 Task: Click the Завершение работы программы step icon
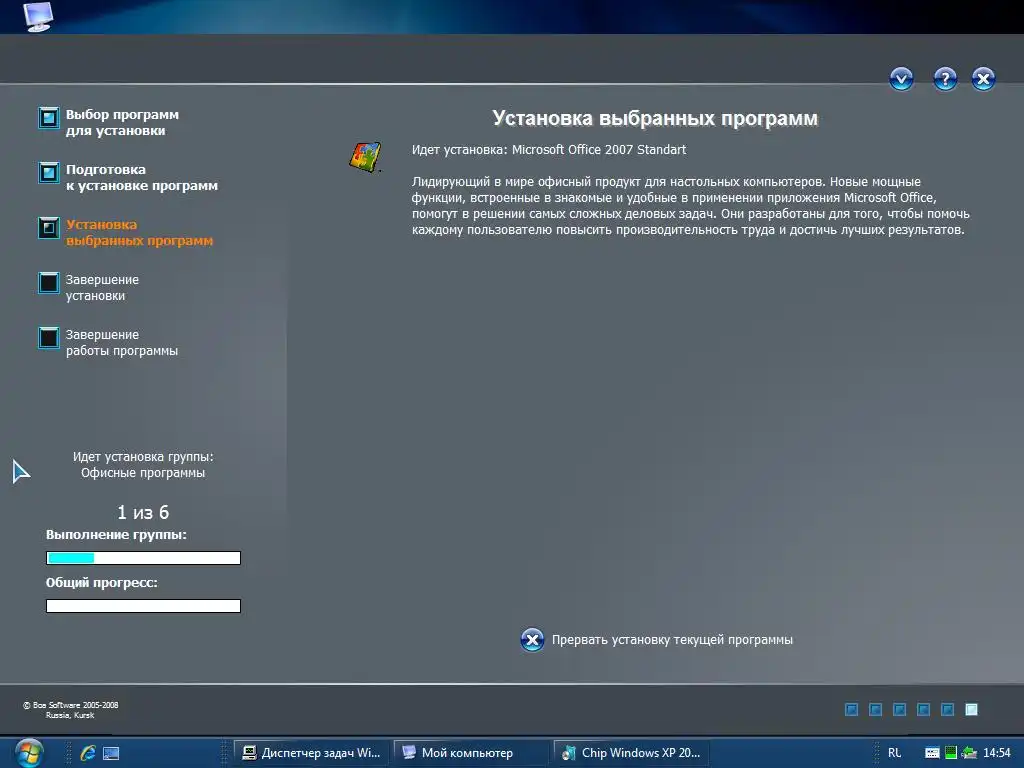[x=49, y=338]
